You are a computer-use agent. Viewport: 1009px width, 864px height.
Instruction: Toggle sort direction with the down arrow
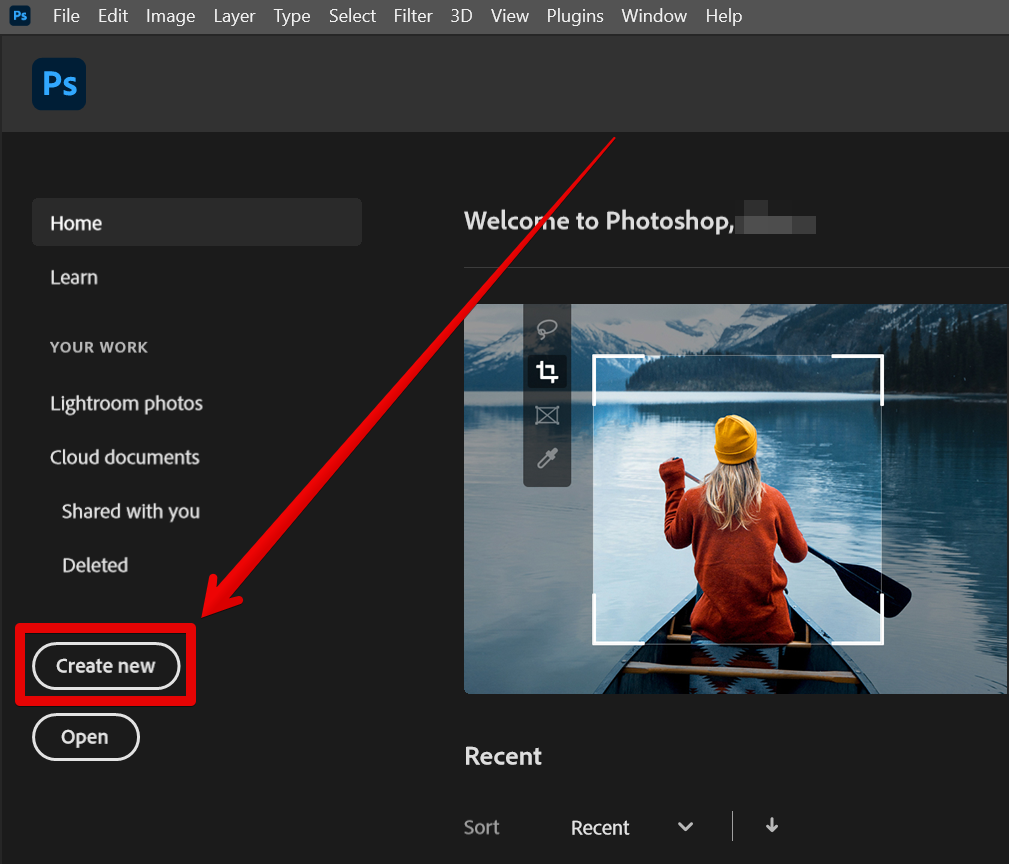click(x=771, y=826)
